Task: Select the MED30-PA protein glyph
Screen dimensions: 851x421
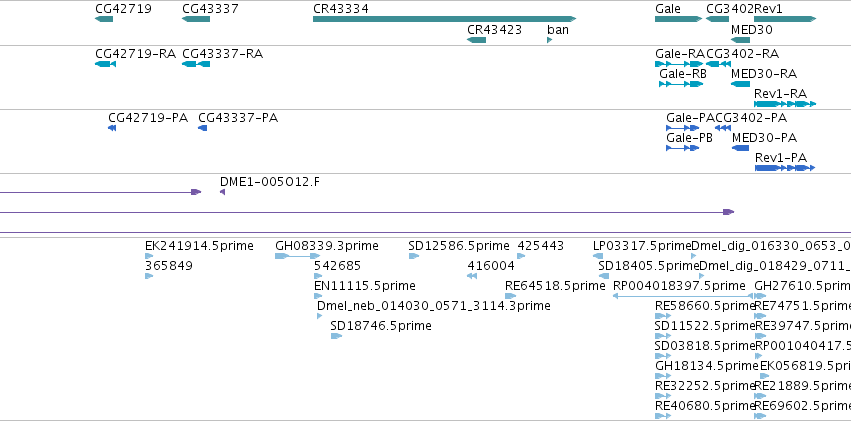Action: 740,148
